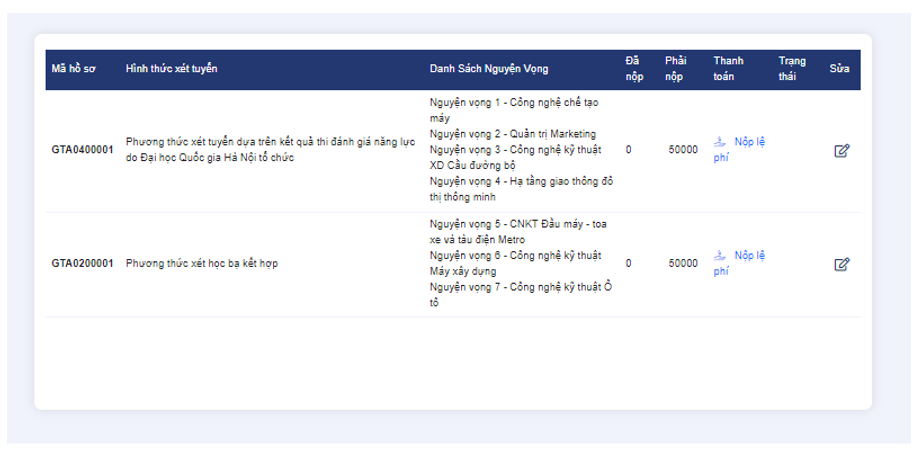Click the payment hand icon in GTA0200001 row
923x455 pixels.
[x=720, y=256]
